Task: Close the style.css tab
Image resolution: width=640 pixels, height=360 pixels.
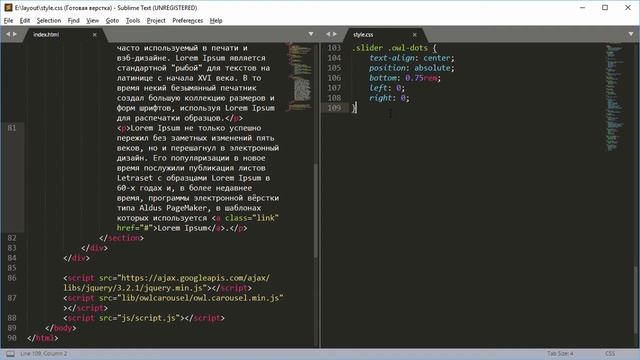Action: 415,35
